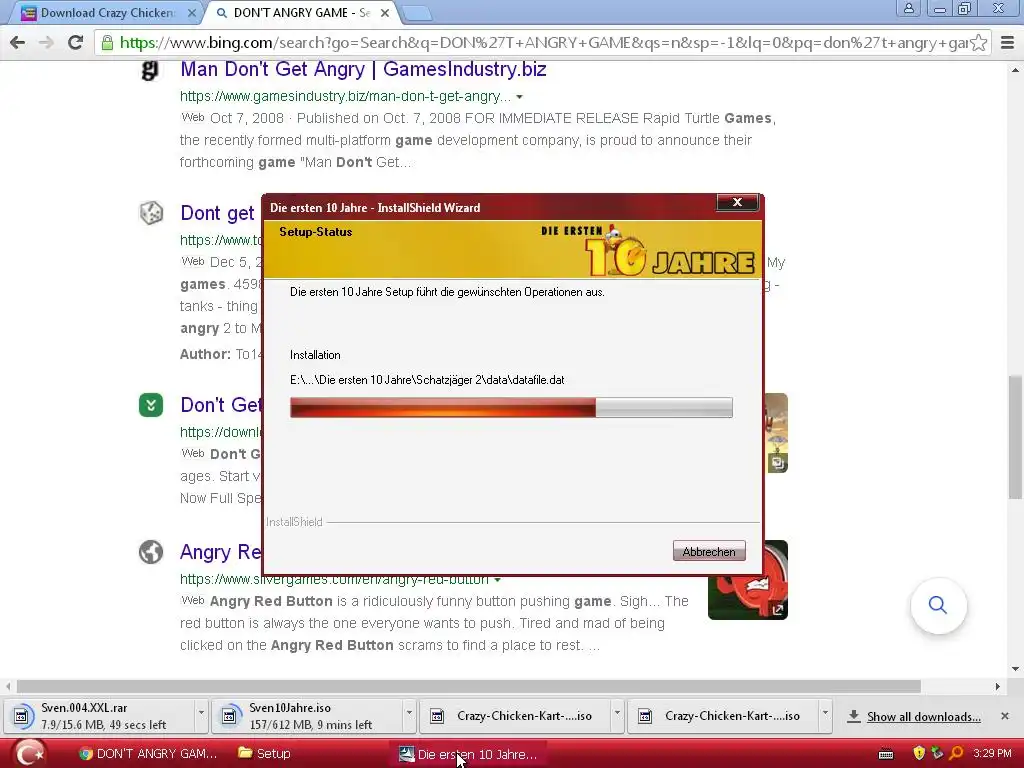Click the datafile.dat installation path text
1024x768 pixels.
[427, 380]
